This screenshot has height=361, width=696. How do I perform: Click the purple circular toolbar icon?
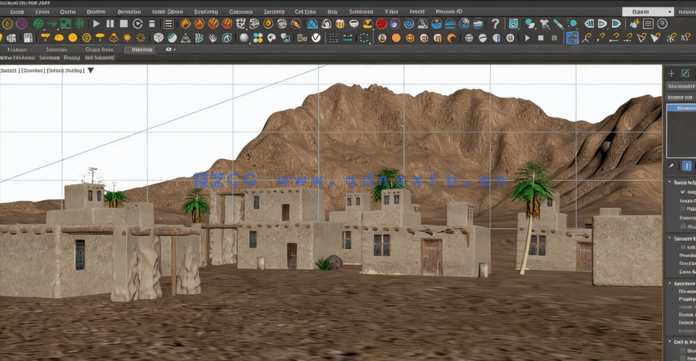(x=21, y=24)
